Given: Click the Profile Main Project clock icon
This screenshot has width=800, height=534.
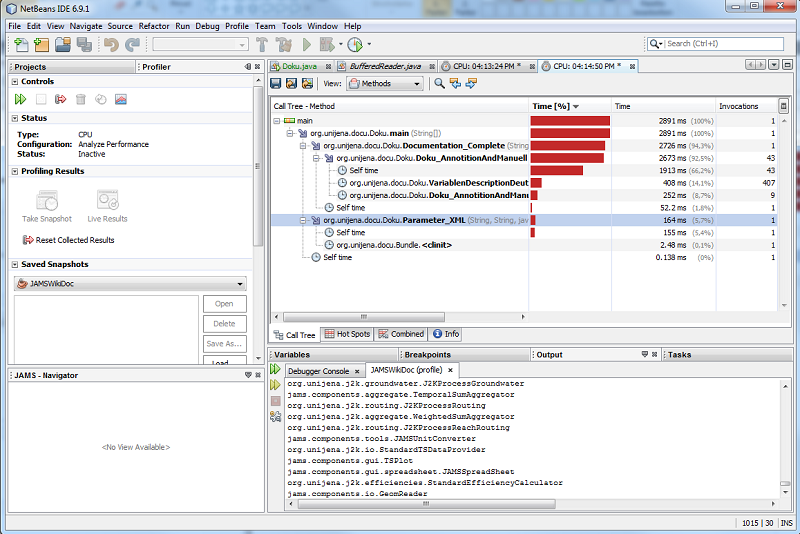Looking at the screenshot, I should click(x=355, y=44).
